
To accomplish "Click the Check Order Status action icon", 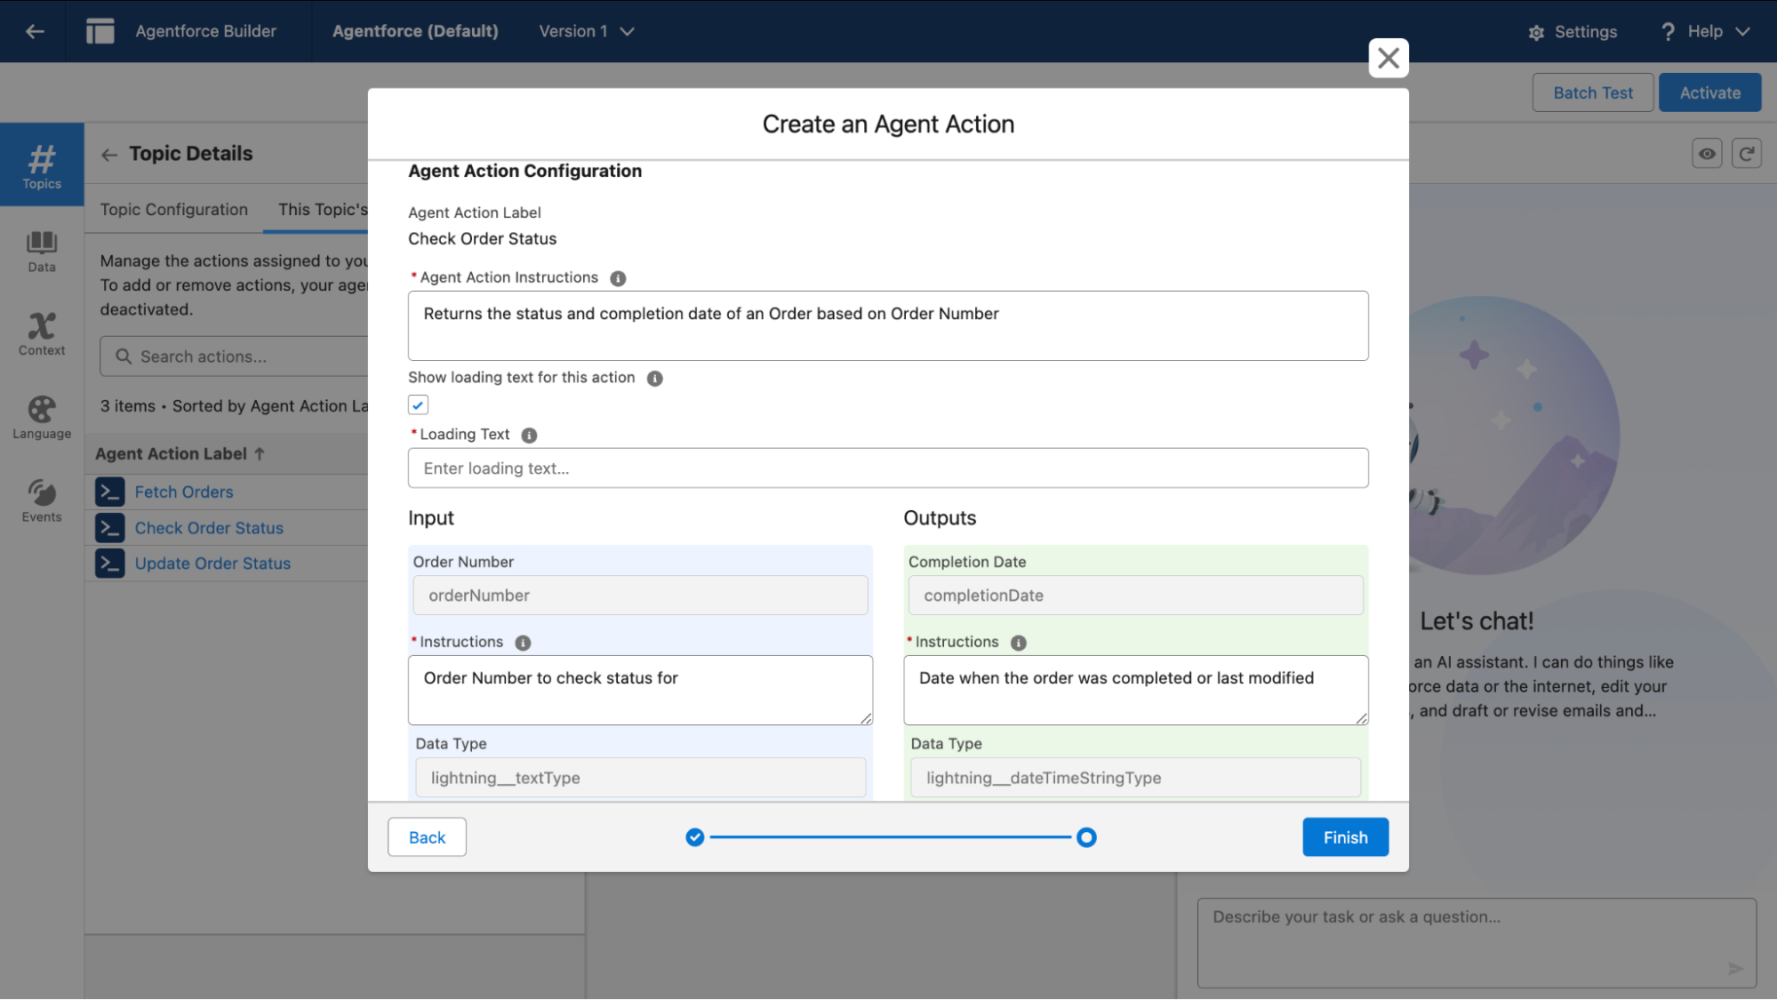I will click(x=110, y=527).
